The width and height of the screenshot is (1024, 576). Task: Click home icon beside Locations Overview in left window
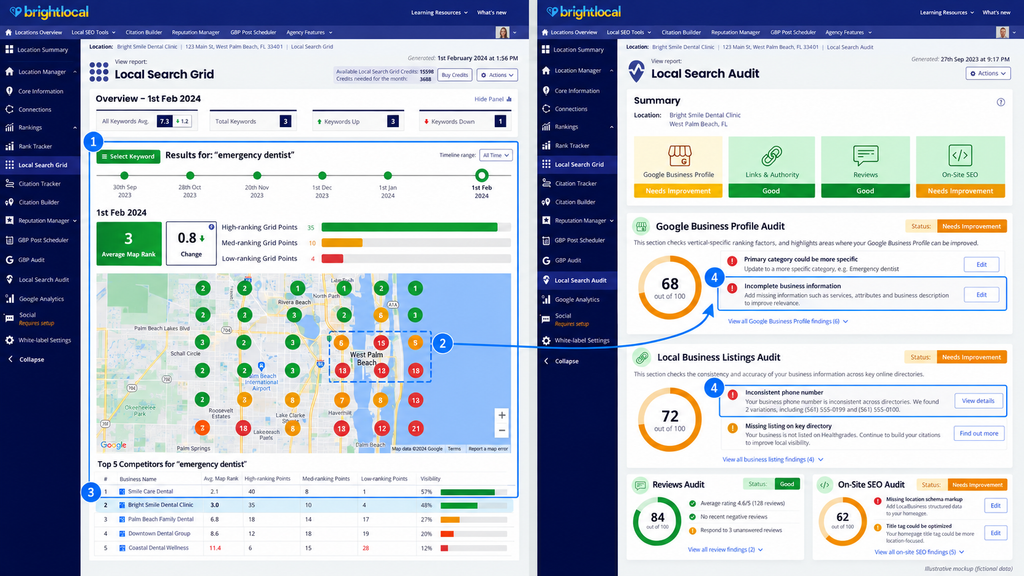[x=8, y=32]
